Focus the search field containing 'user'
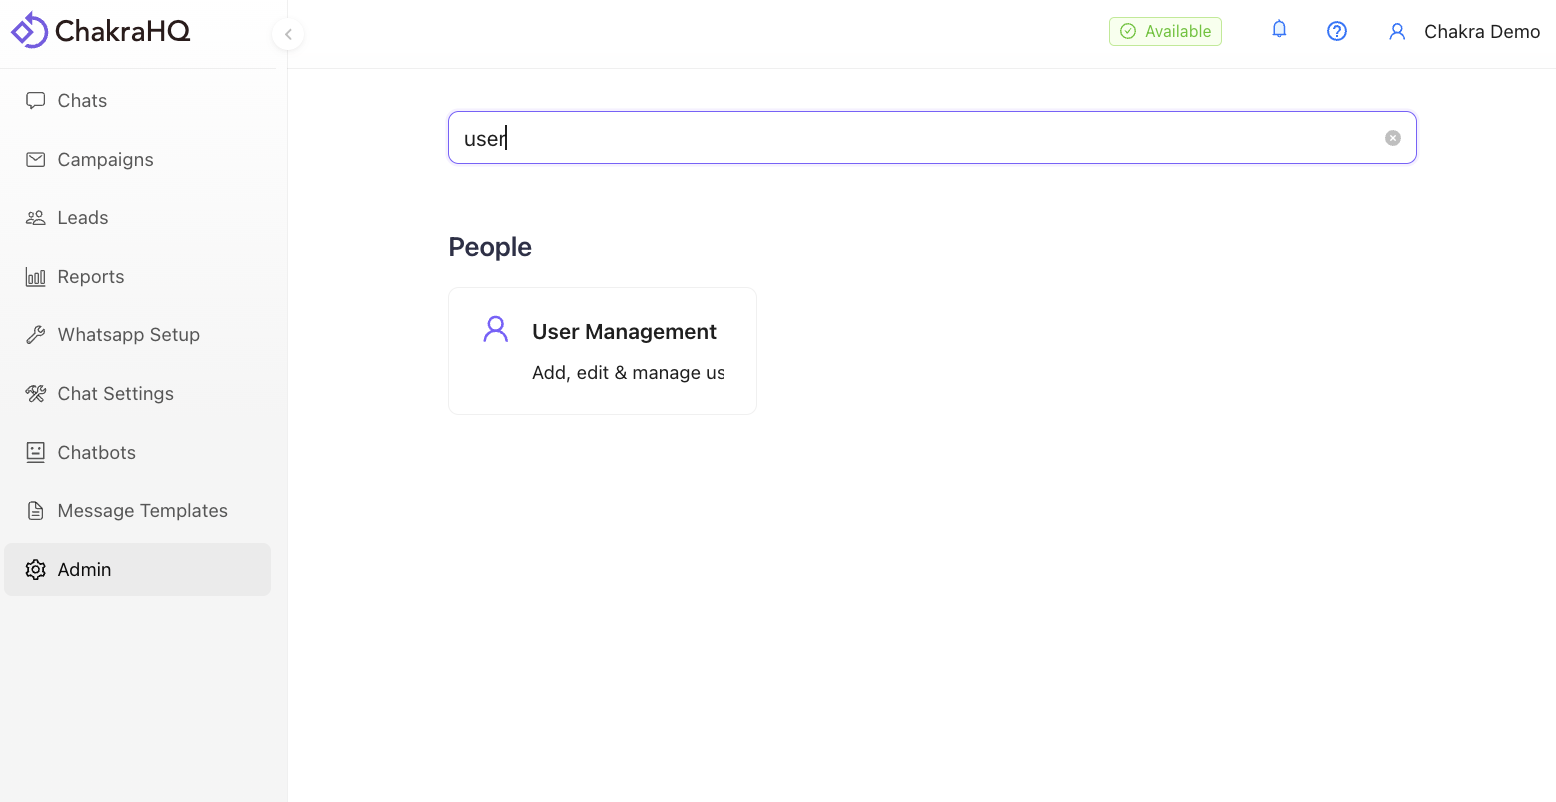This screenshot has height=802, width=1556. click(932, 138)
